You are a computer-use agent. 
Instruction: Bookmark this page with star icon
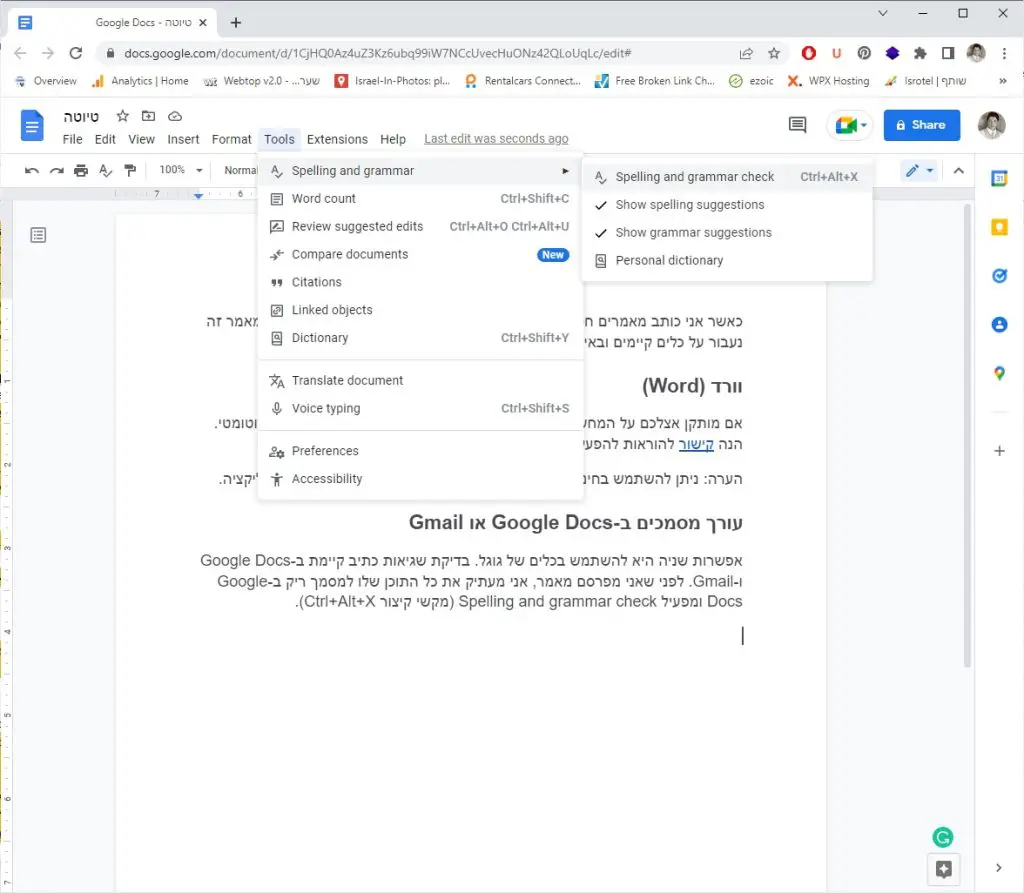[x=774, y=53]
